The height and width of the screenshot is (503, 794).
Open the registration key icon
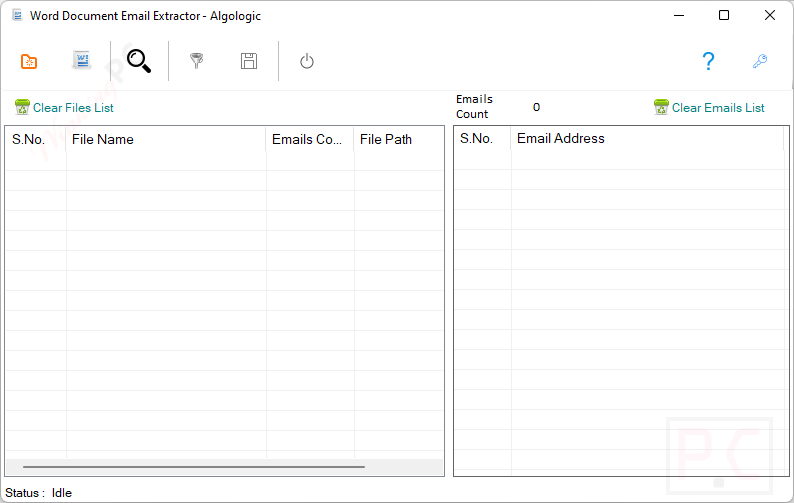[760, 61]
